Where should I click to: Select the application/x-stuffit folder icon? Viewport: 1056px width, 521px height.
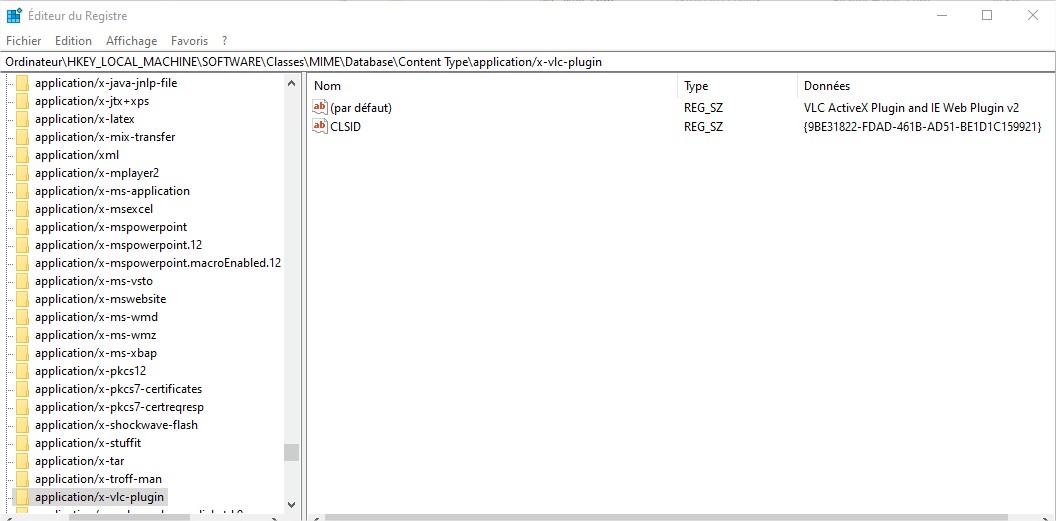(23, 443)
